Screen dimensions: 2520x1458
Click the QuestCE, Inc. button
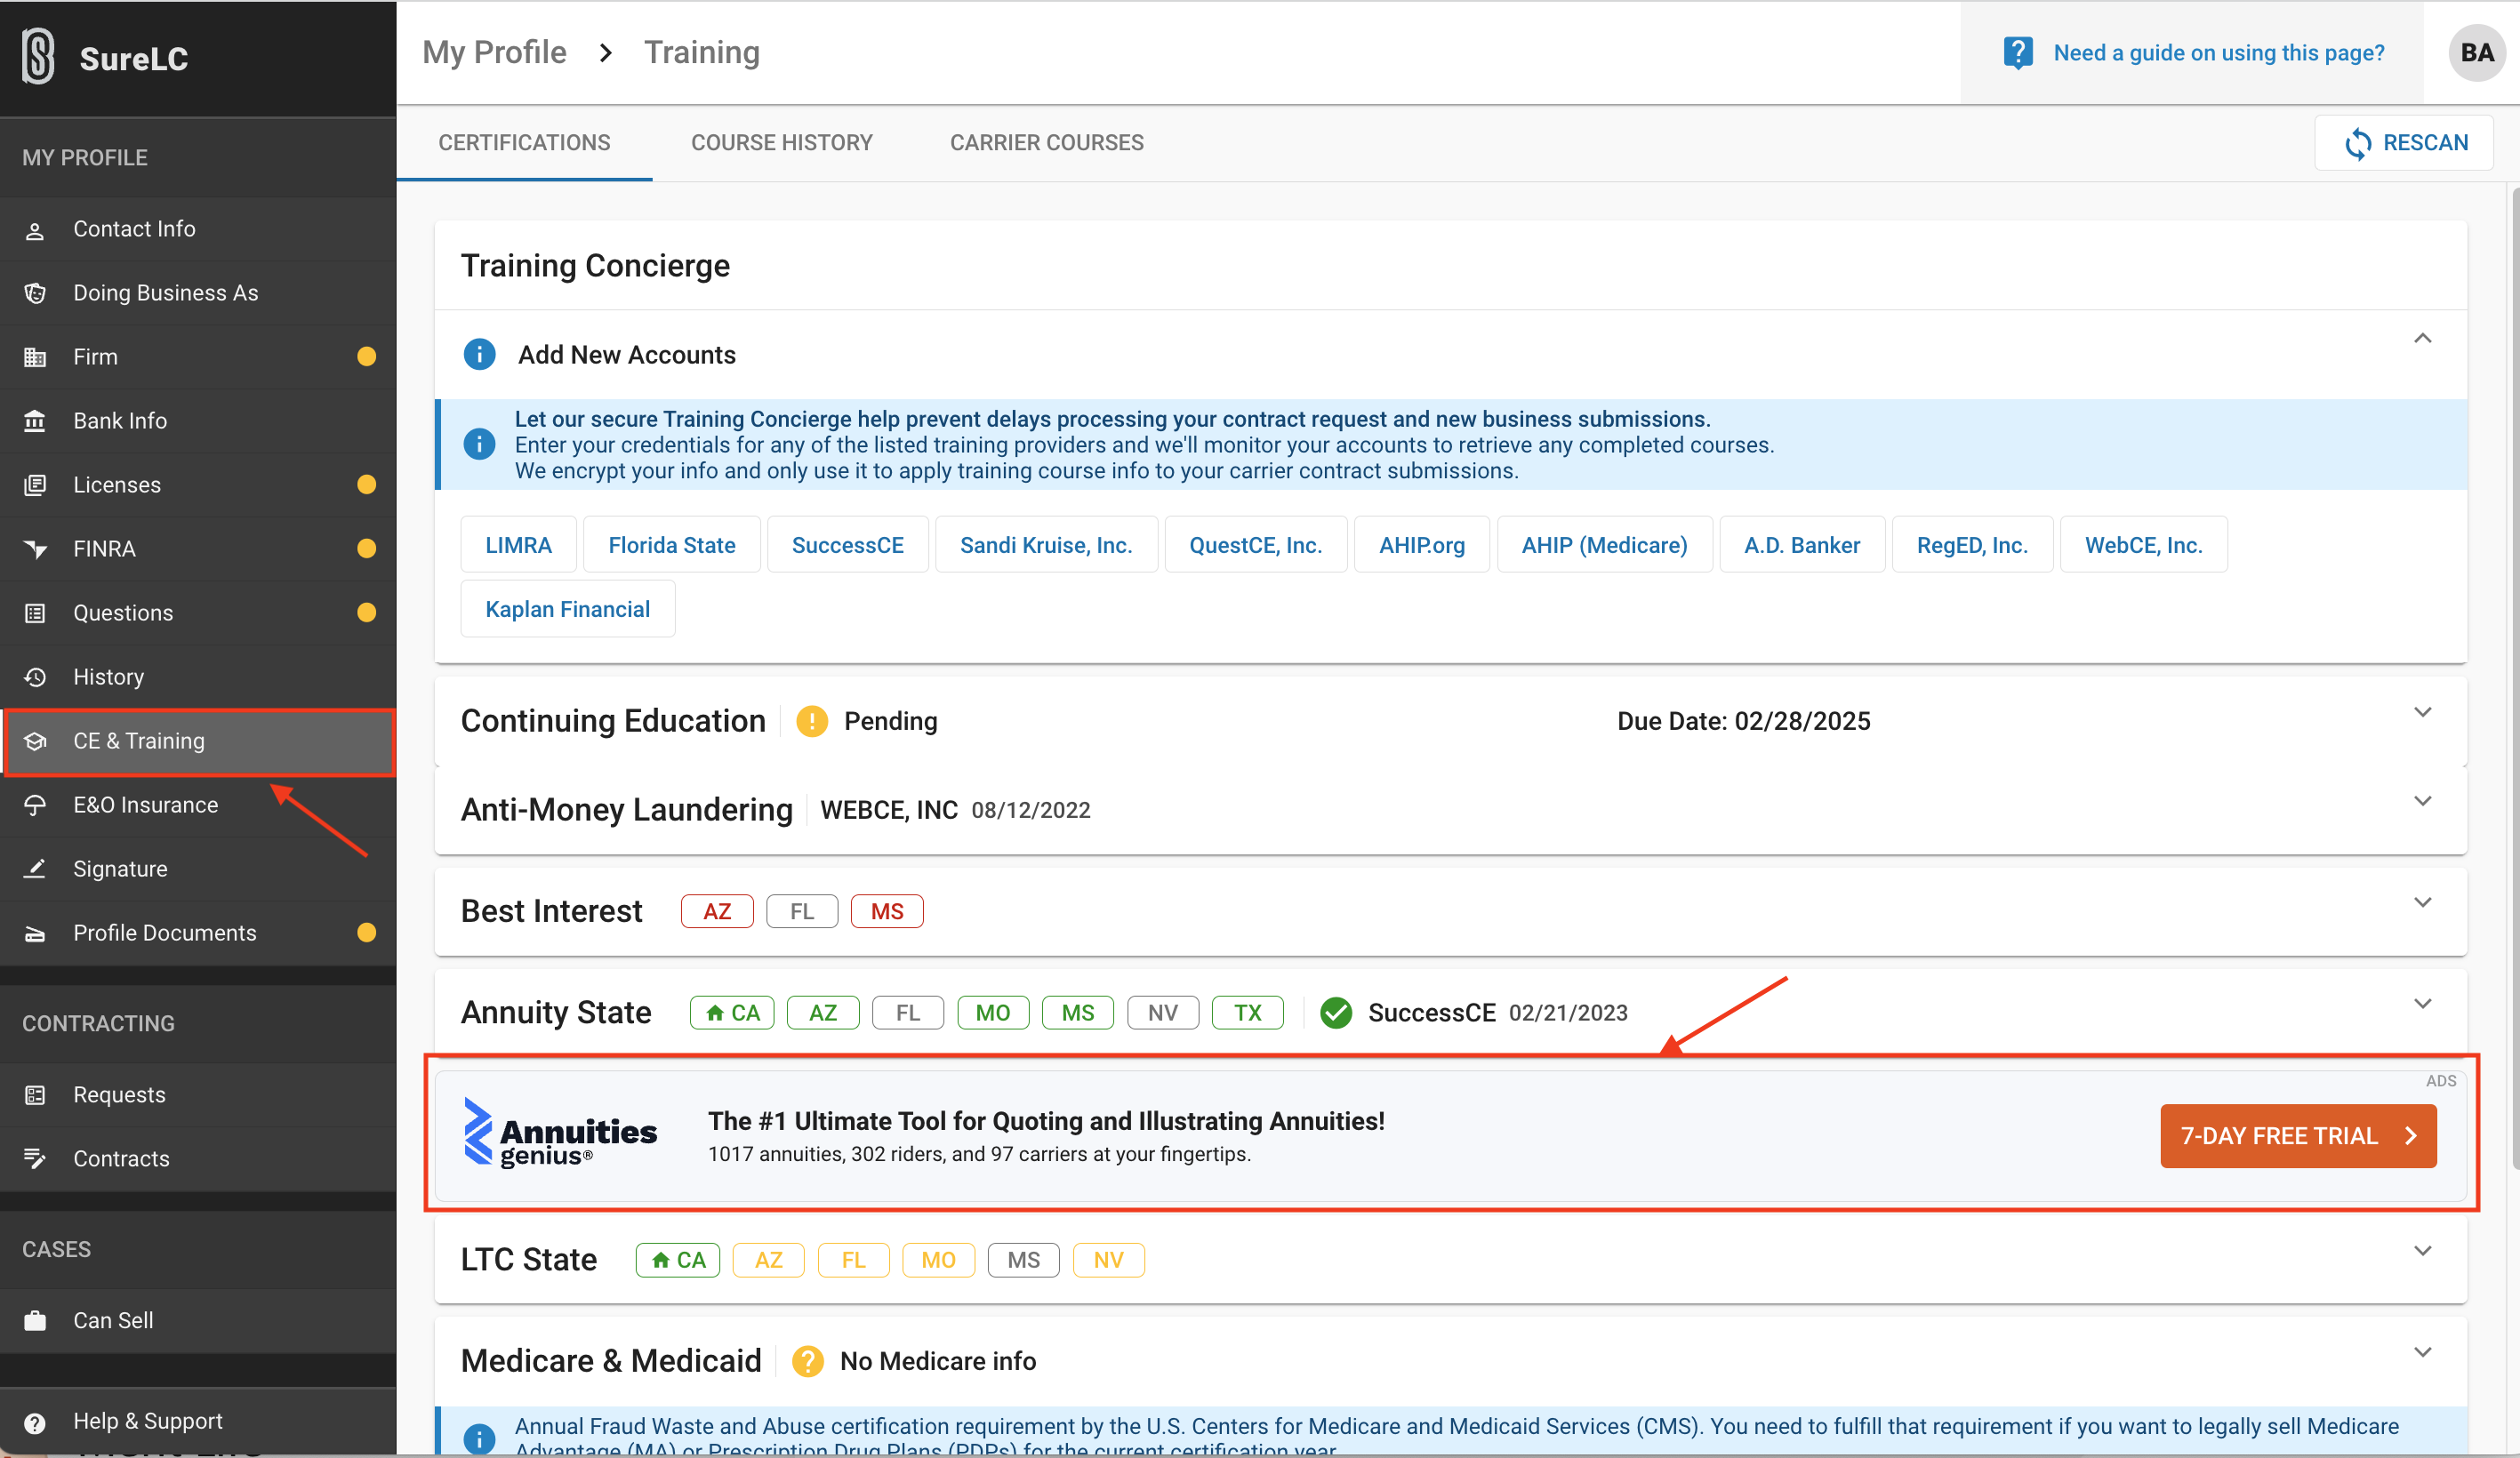tap(1256, 545)
